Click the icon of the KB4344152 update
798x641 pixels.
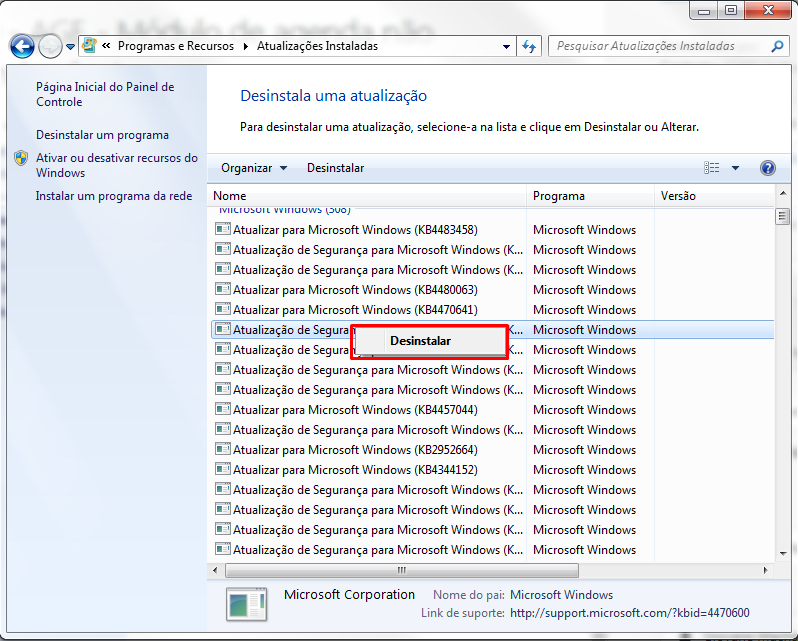(x=222, y=469)
